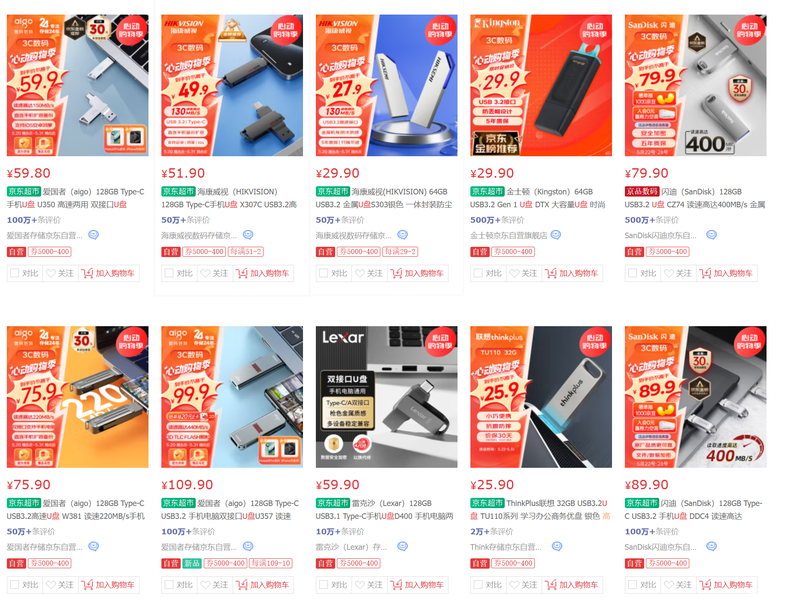This screenshot has width=800, height=609.
Task: Click chat icon beside Kingston flagship store
Action: [x=556, y=235]
